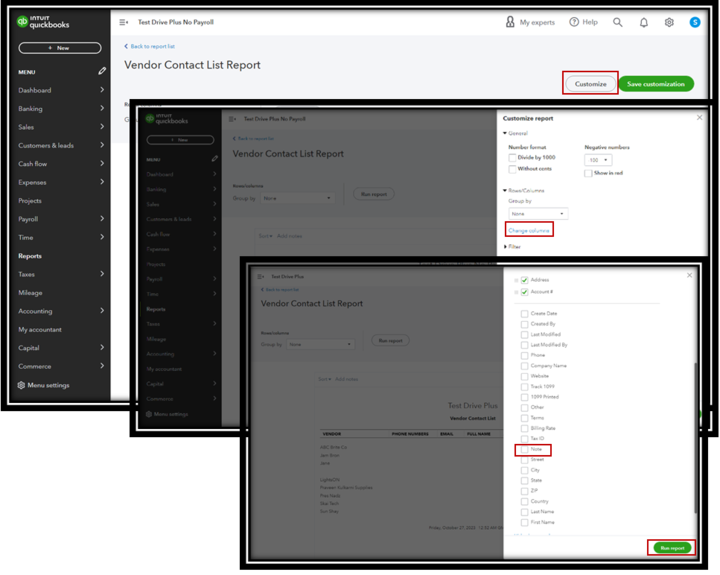Image resolution: width=720 pixels, height=575 pixels.
Task: Open notifications bell icon
Action: [644, 23]
